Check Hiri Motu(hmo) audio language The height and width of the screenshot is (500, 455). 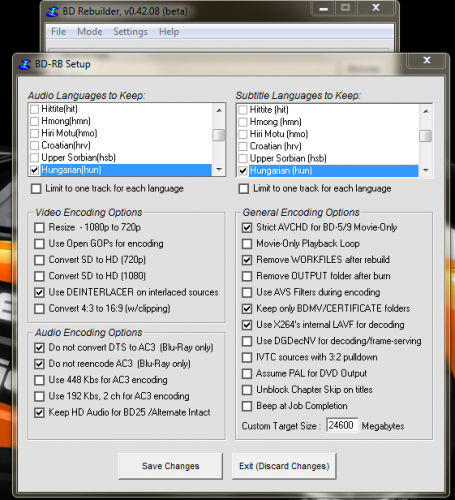pos(34,133)
